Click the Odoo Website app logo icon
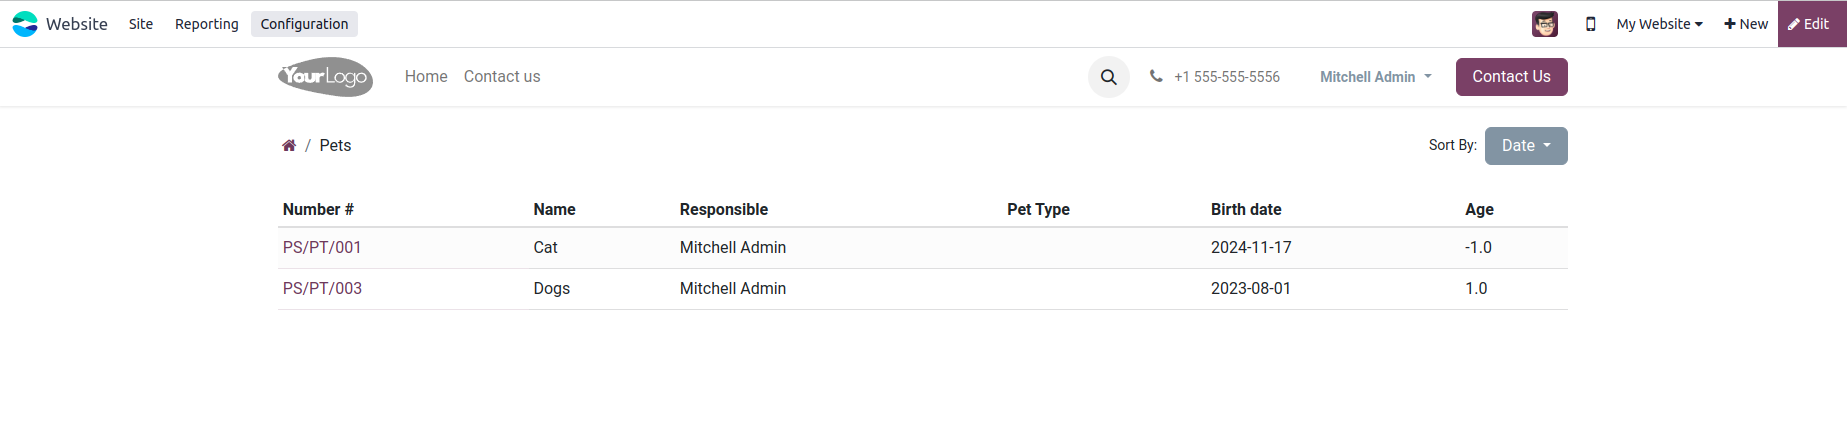Image resolution: width=1847 pixels, height=442 pixels. (x=25, y=24)
